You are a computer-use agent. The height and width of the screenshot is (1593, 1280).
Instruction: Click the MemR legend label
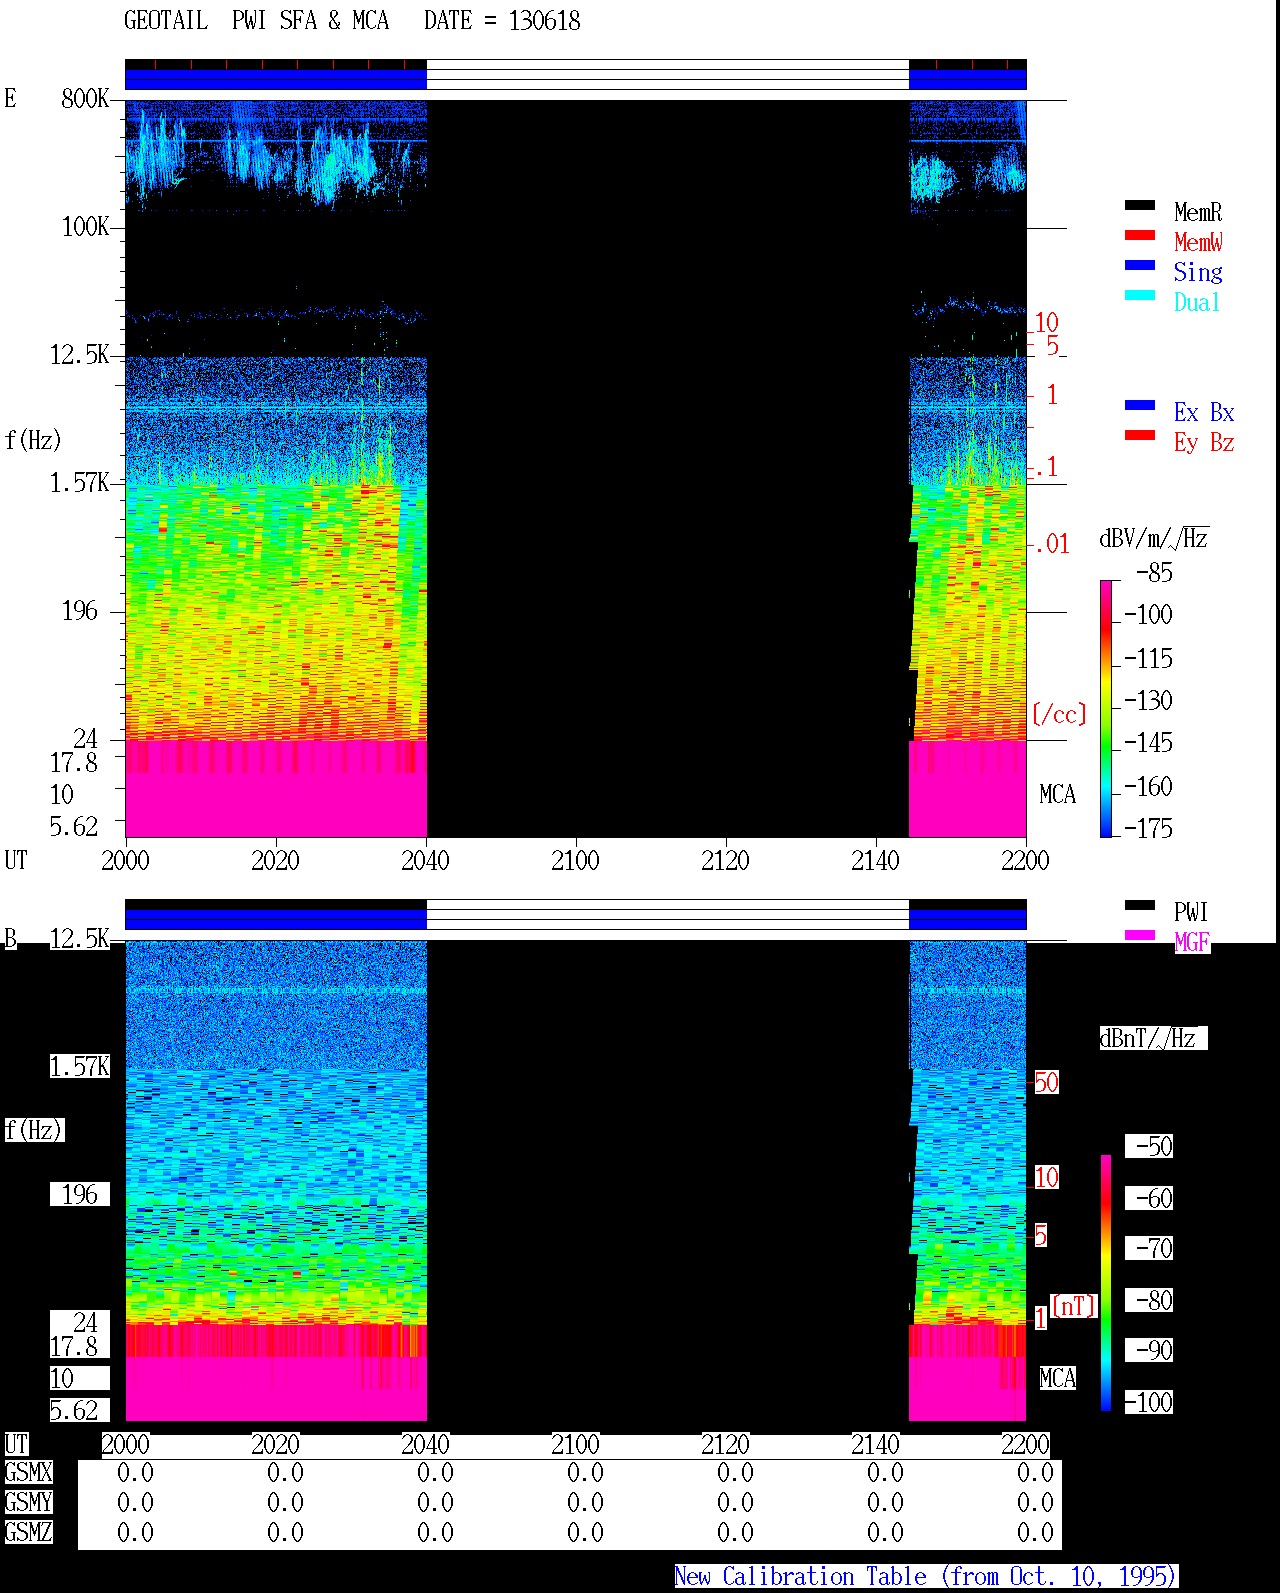click(1198, 212)
